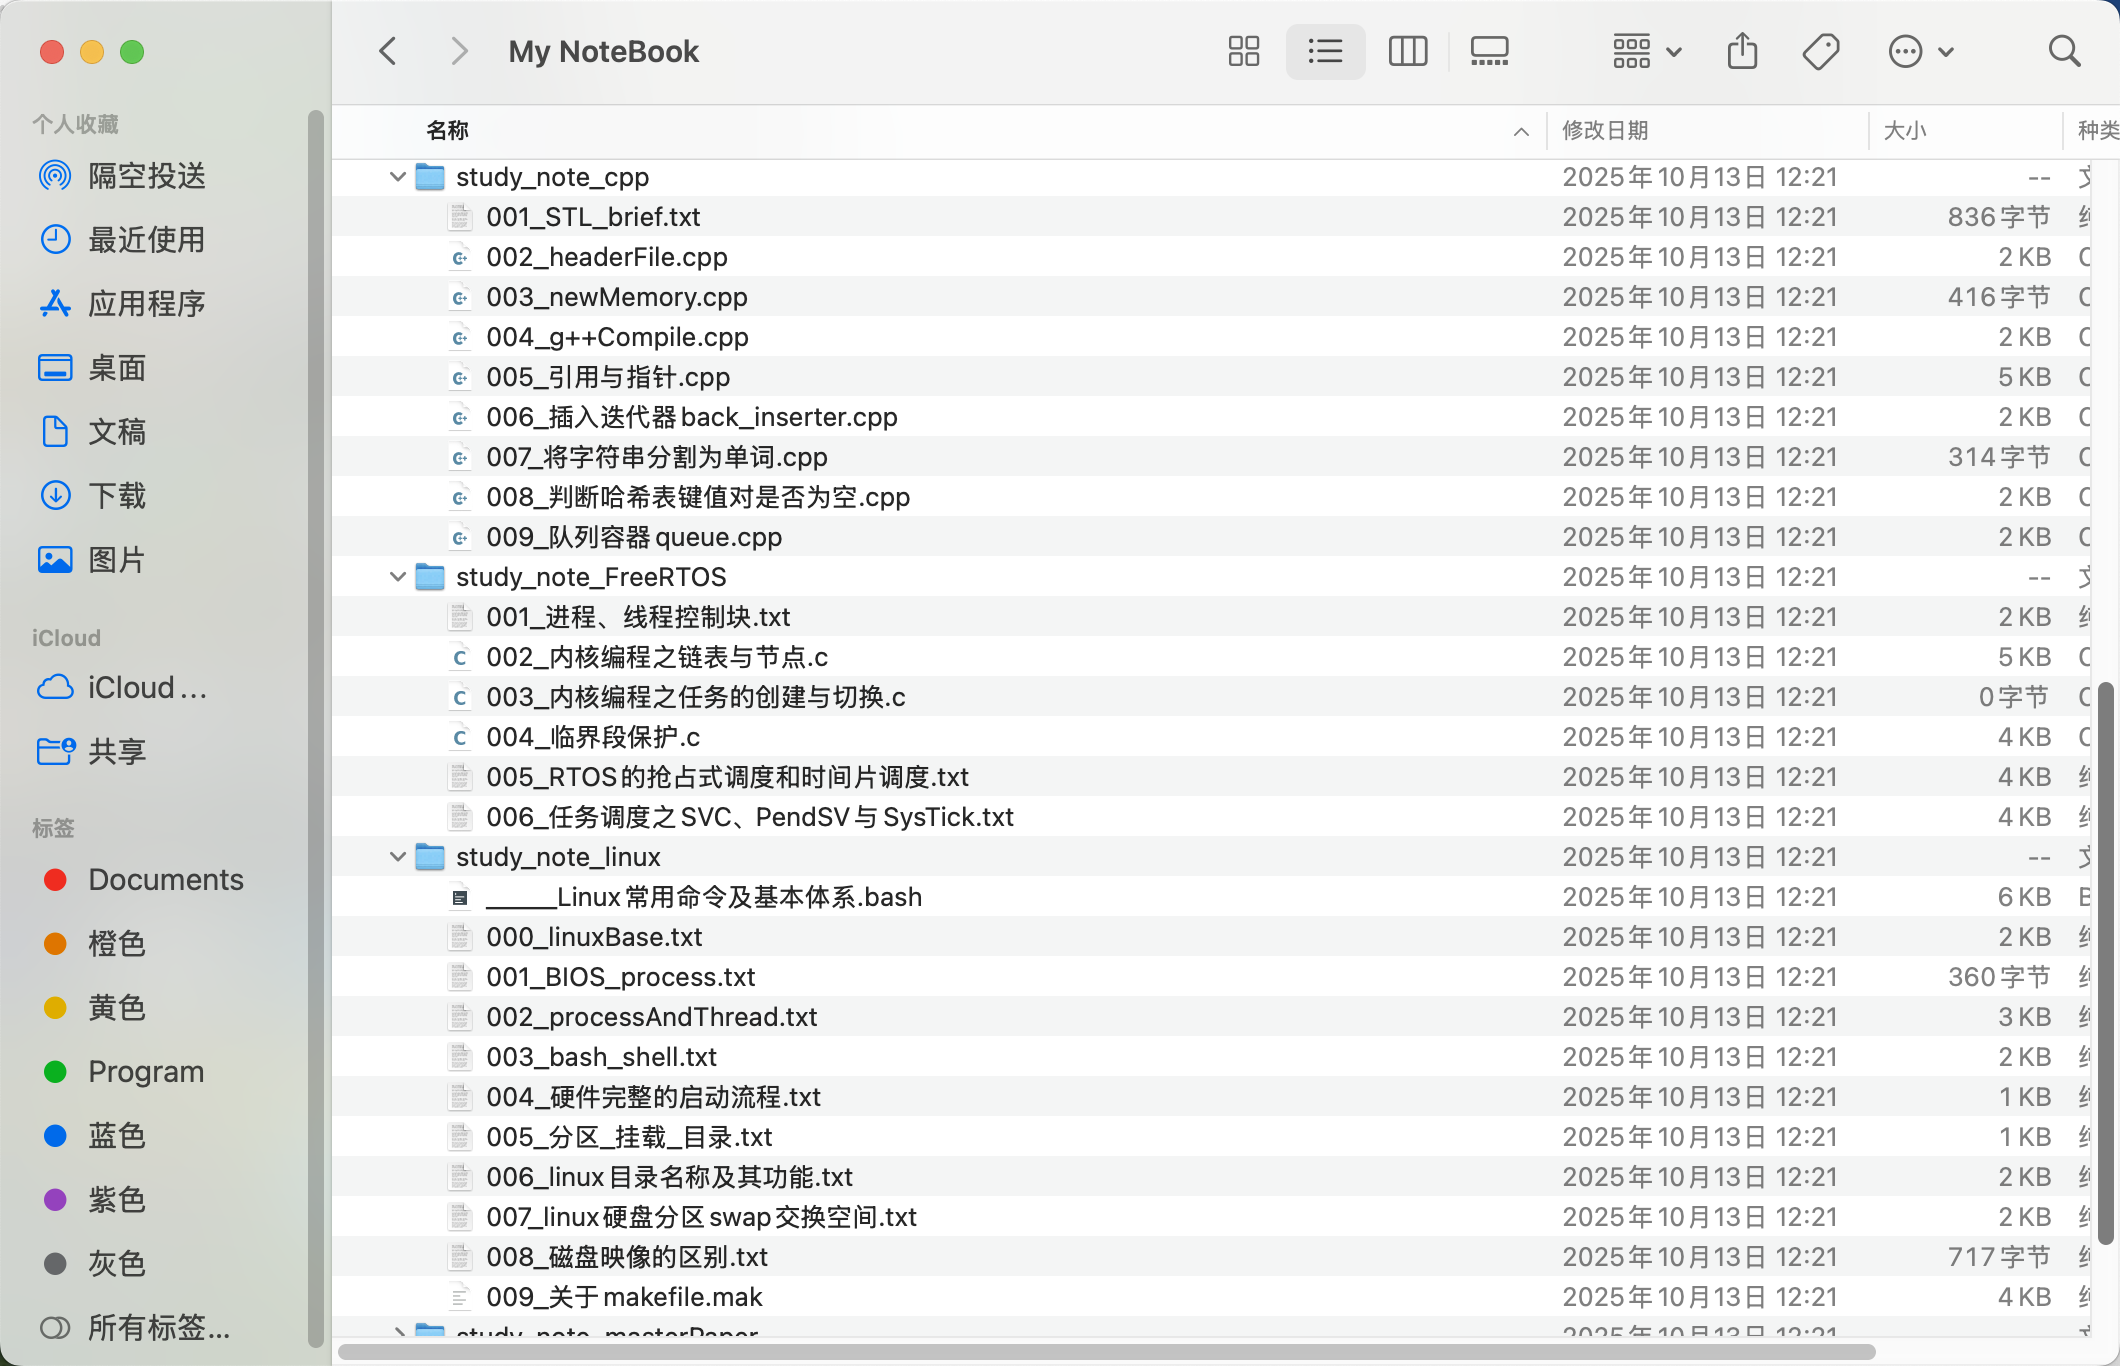
Task: Sort by the 大小 column header
Action: 1905,130
